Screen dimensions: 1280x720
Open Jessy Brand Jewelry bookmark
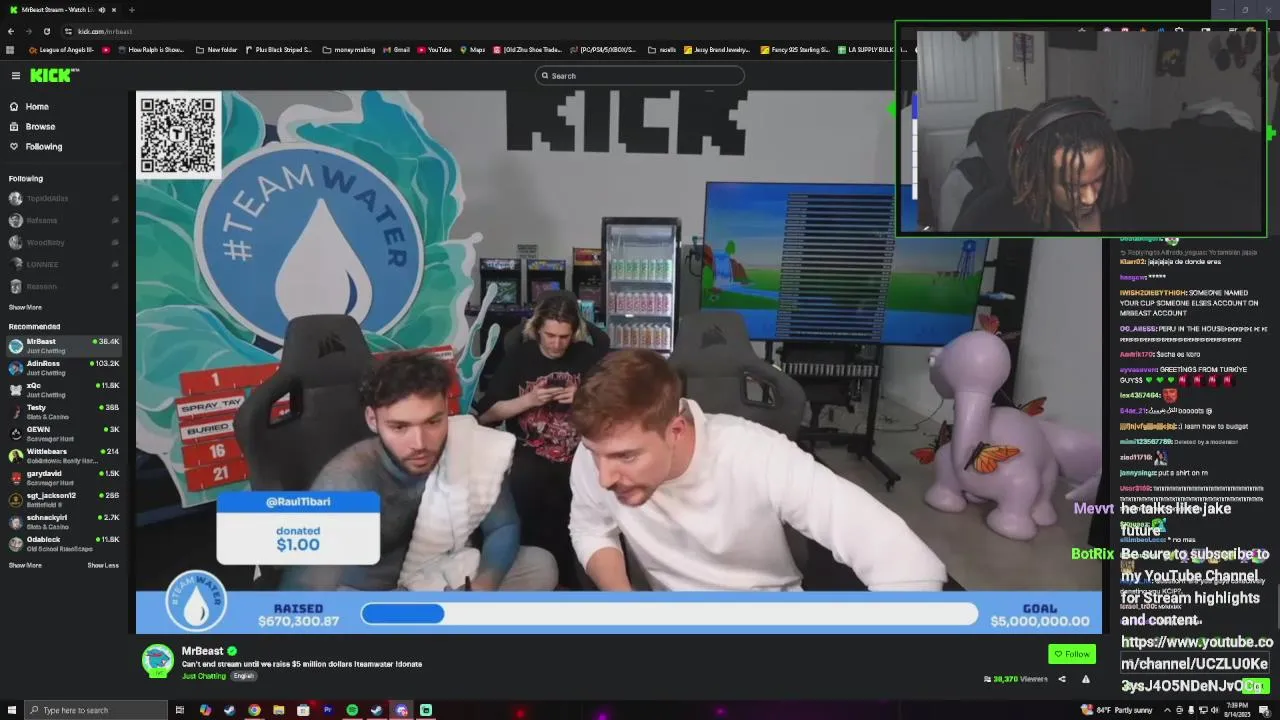pos(716,49)
